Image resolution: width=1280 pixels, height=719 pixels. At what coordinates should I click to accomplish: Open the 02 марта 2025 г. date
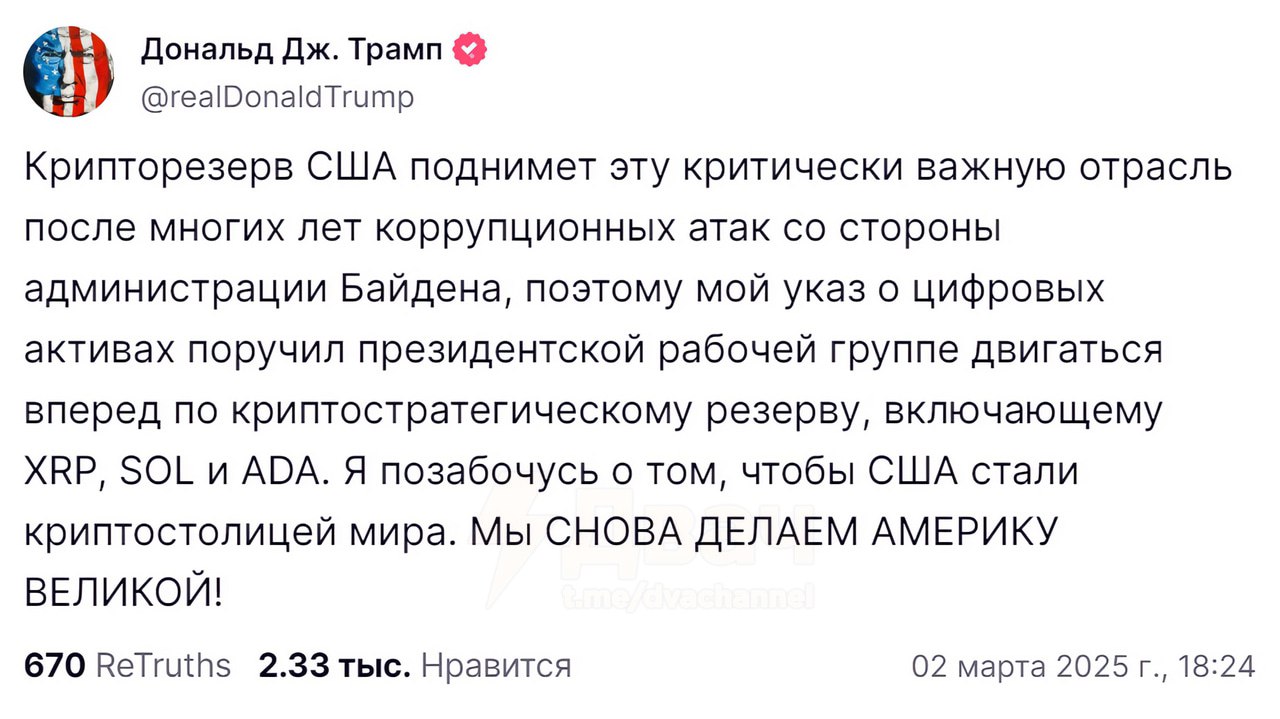(x=1033, y=667)
